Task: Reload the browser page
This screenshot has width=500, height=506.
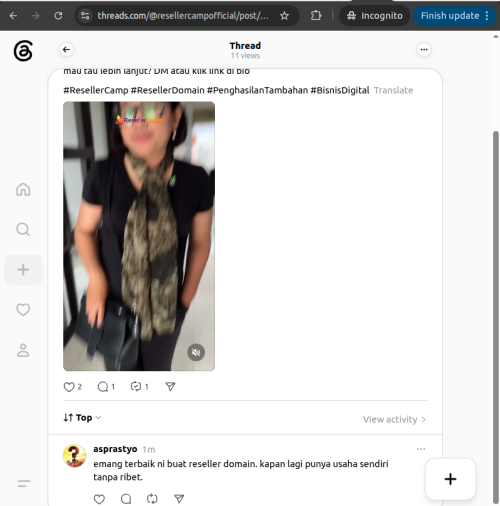Action: coord(58,16)
